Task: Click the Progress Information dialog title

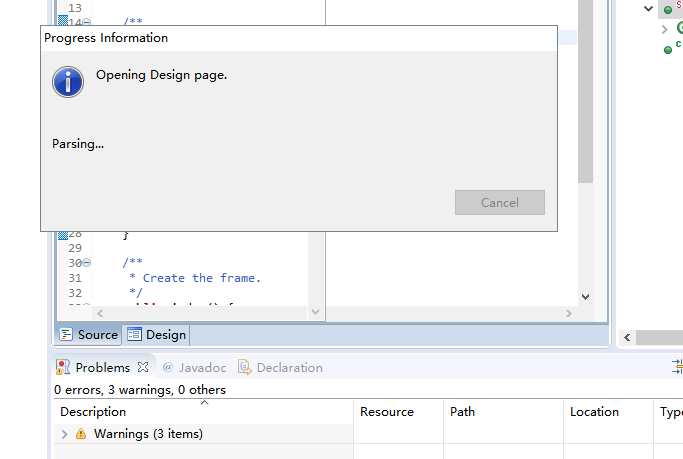Action: (x=106, y=38)
